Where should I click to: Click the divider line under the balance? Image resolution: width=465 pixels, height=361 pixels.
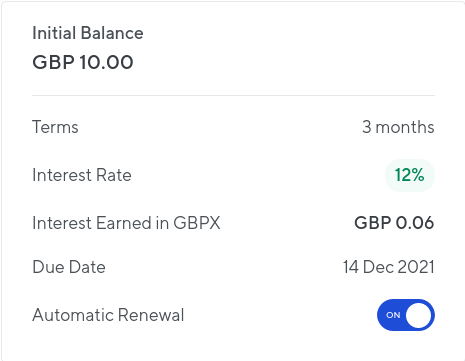pyautogui.click(x=233, y=95)
